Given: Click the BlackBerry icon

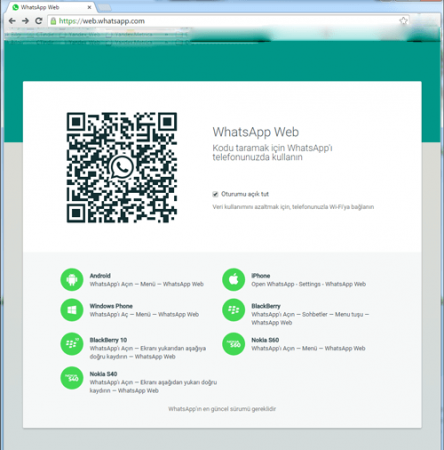Looking at the screenshot, I should coord(234,310).
